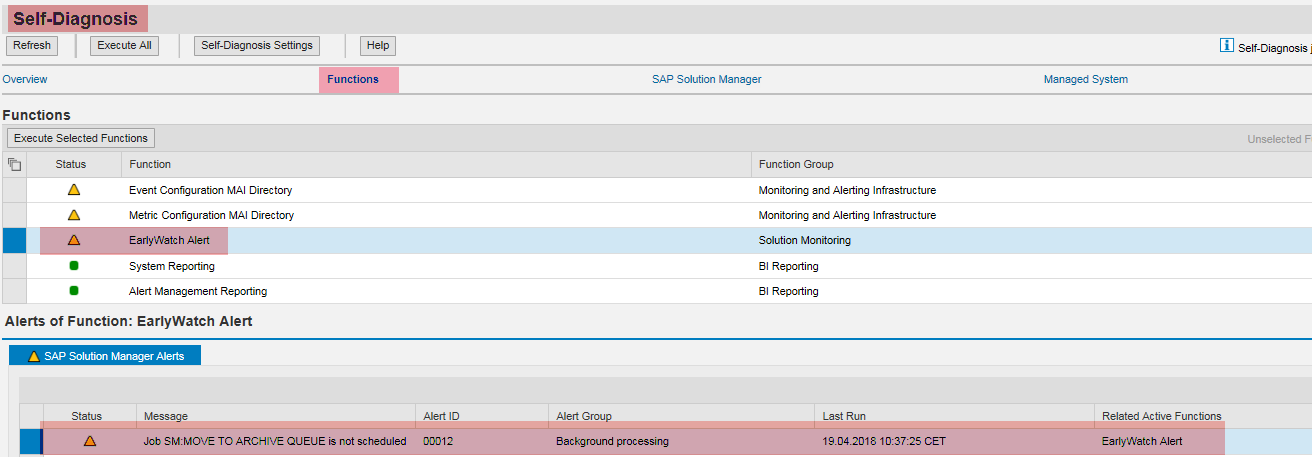1312x457 pixels.
Task: Toggle row selector for EarlyWatch Alert function
Action: tap(14, 240)
